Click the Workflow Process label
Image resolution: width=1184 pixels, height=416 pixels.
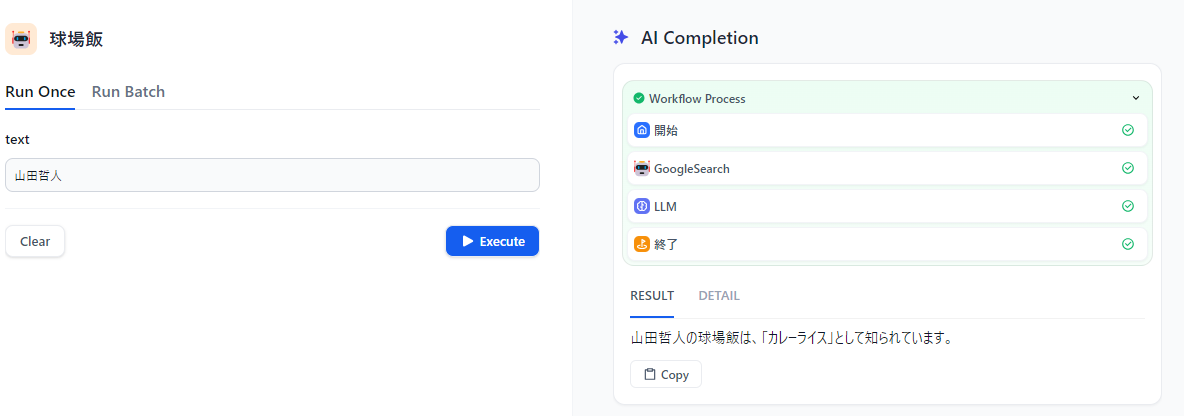(x=697, y=99)
